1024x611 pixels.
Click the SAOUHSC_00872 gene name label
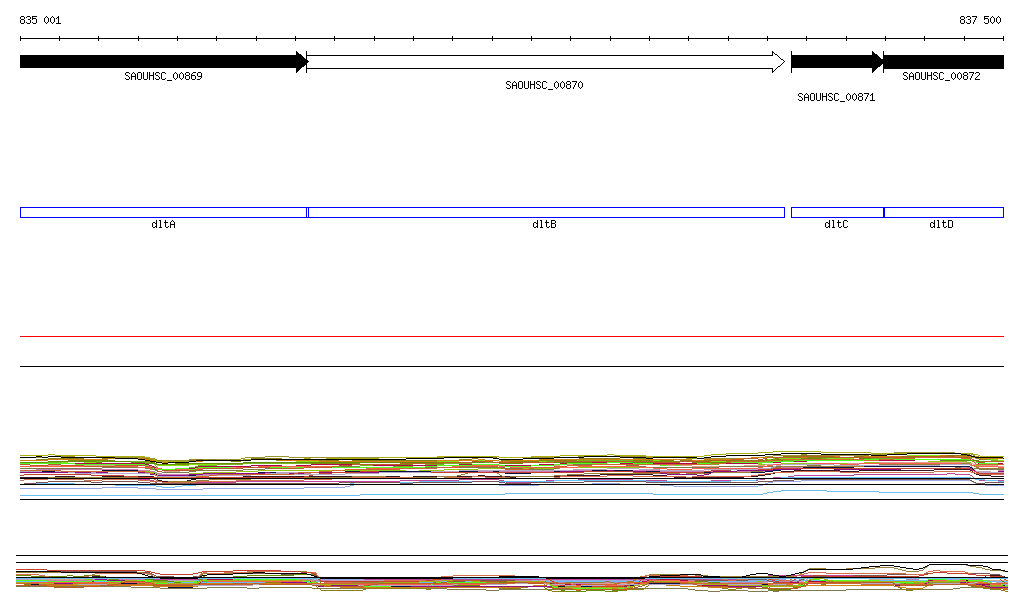pyautogui.click(x=941, y=77)
